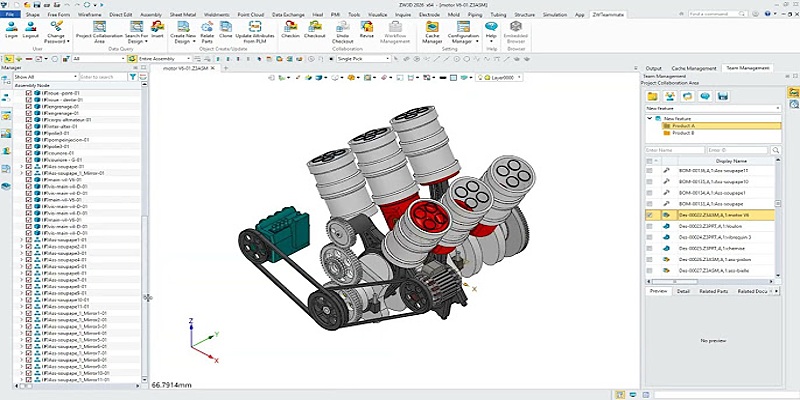800x400 pixels.
Task: Uncheck the Des-00022 motor V6 row checkbox
Action: tap(649, 215)
